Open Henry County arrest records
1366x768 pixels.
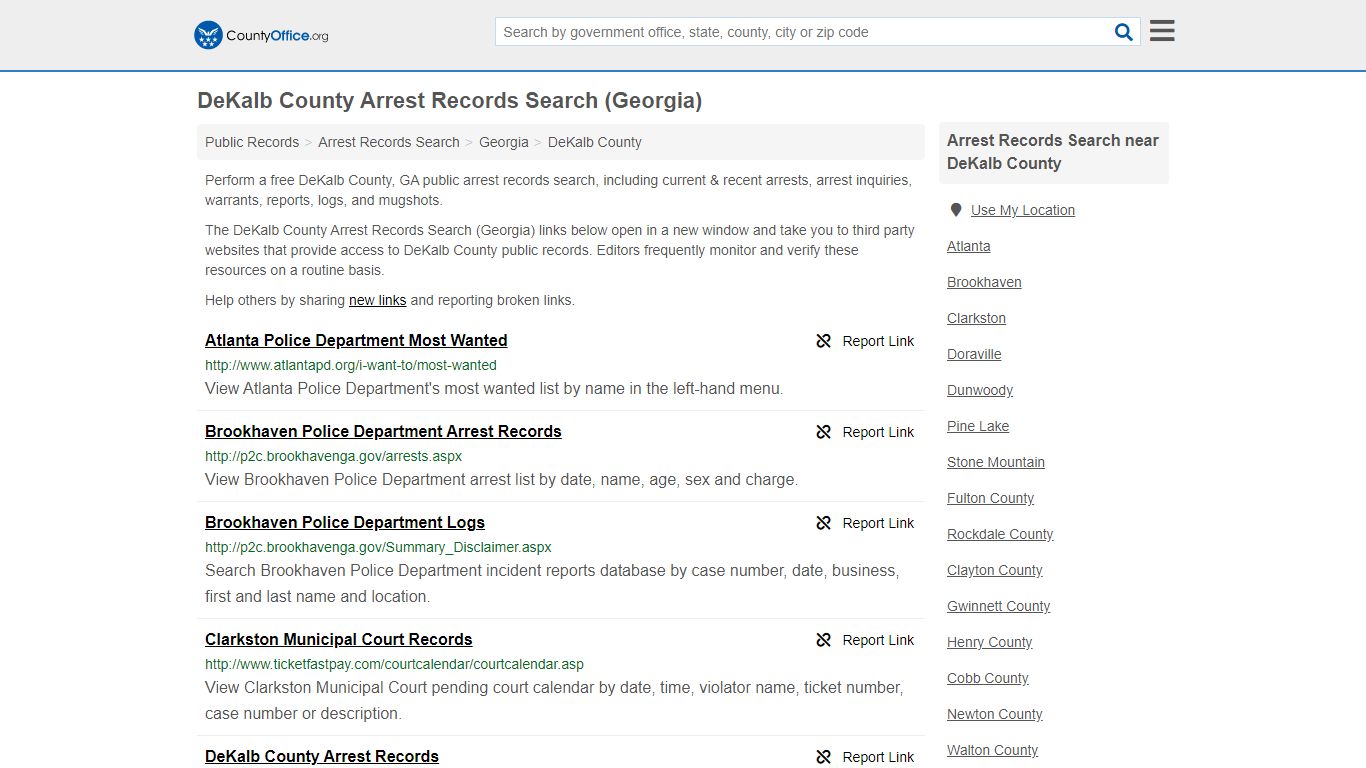point(990,642)
